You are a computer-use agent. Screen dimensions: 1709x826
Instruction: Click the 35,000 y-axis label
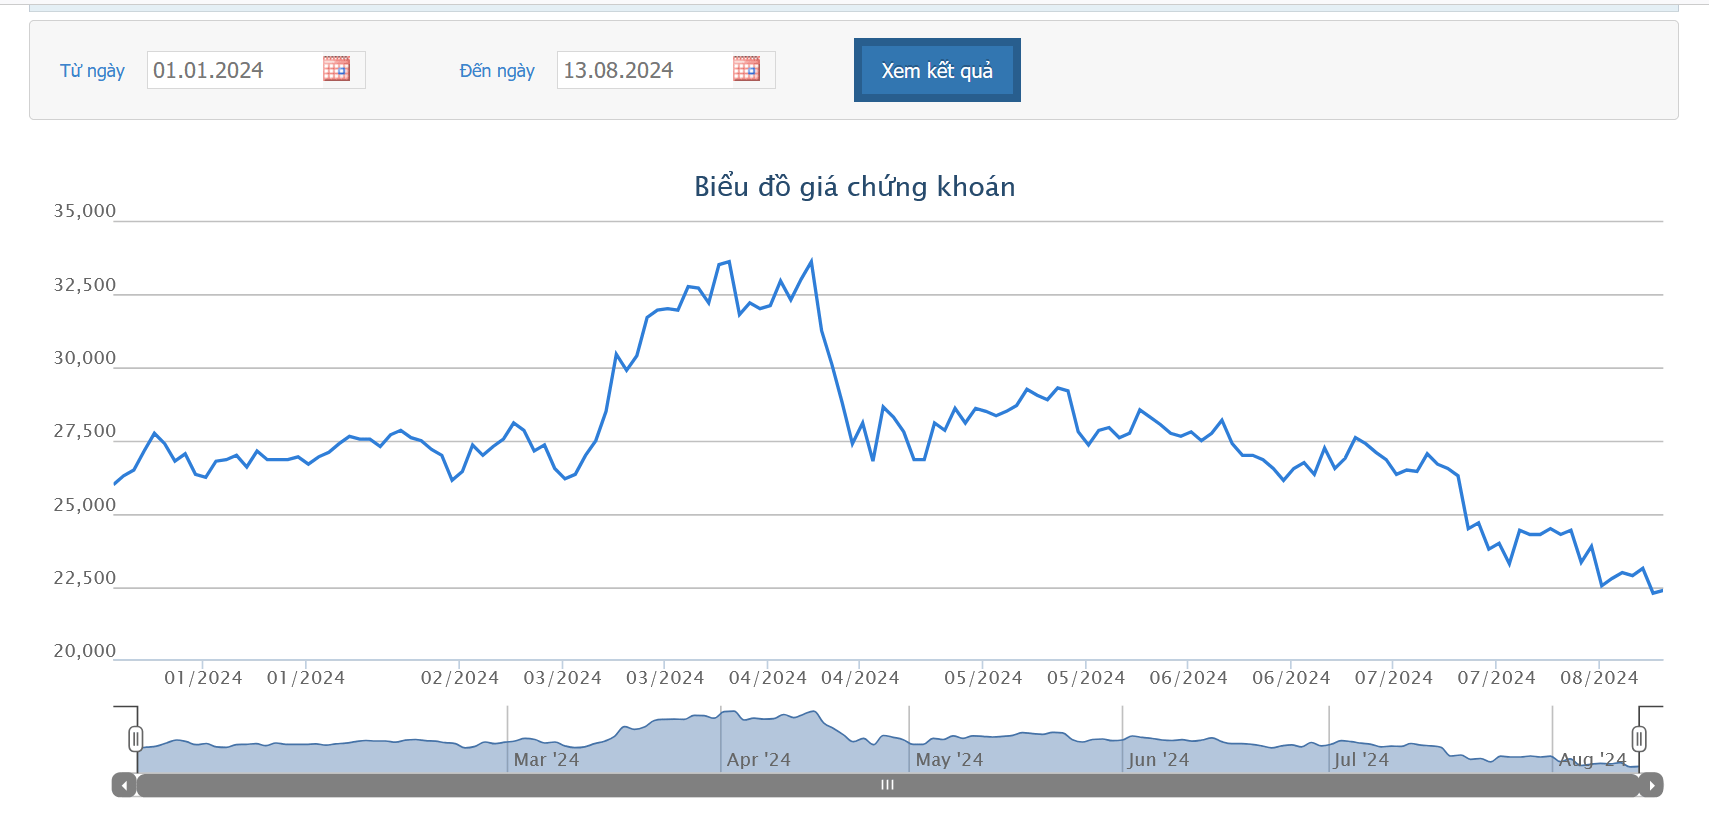85,211
